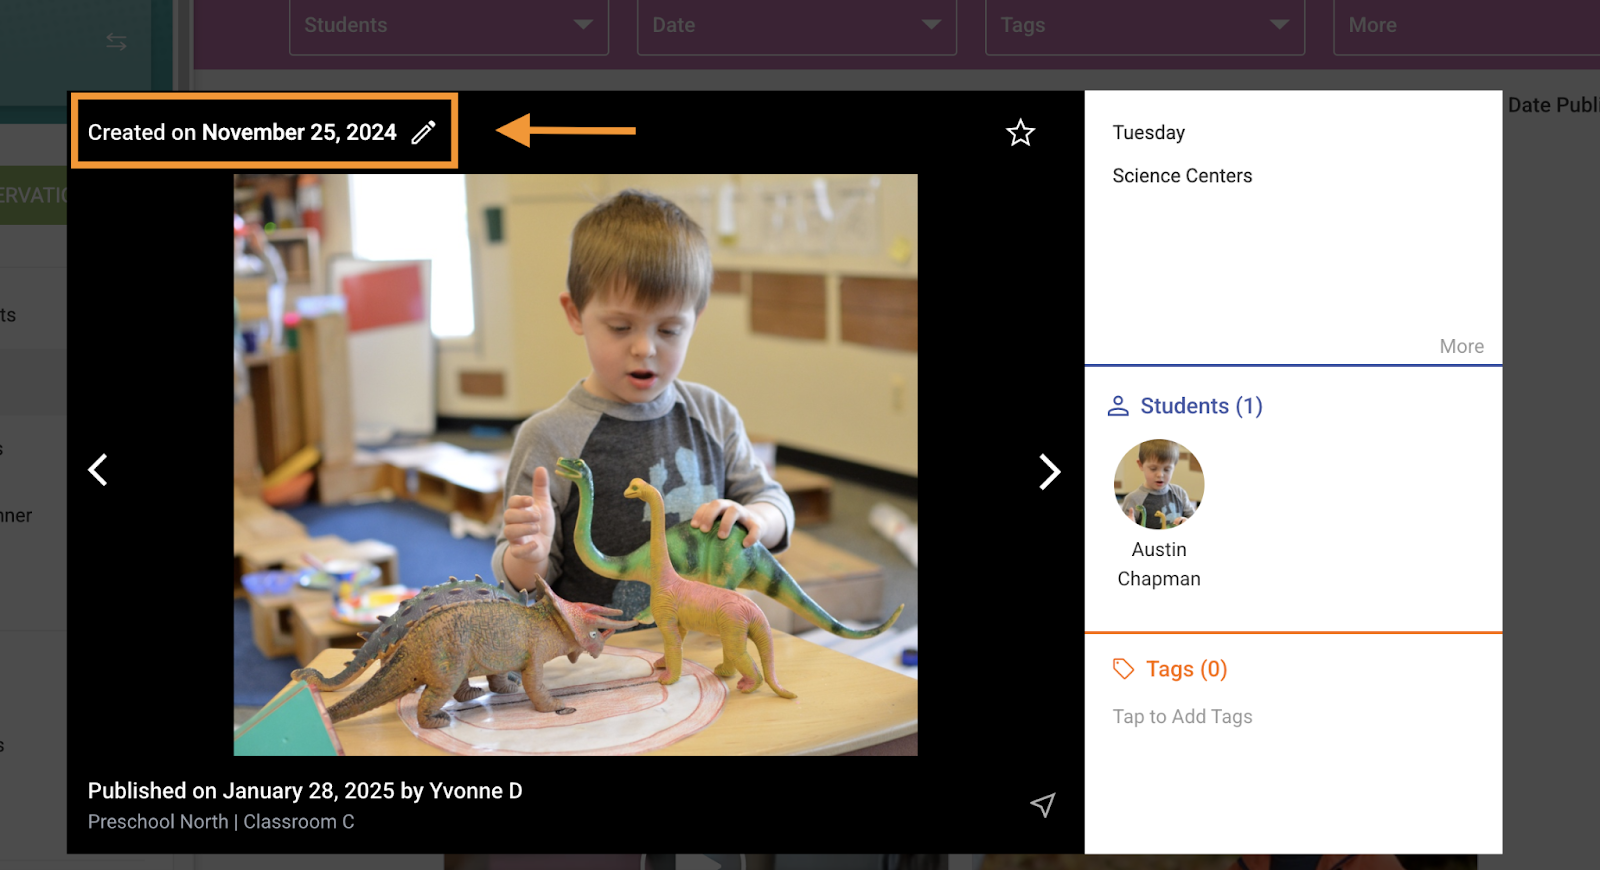
Task: Open the Students (1) section header
Action: coord(1201,406)
